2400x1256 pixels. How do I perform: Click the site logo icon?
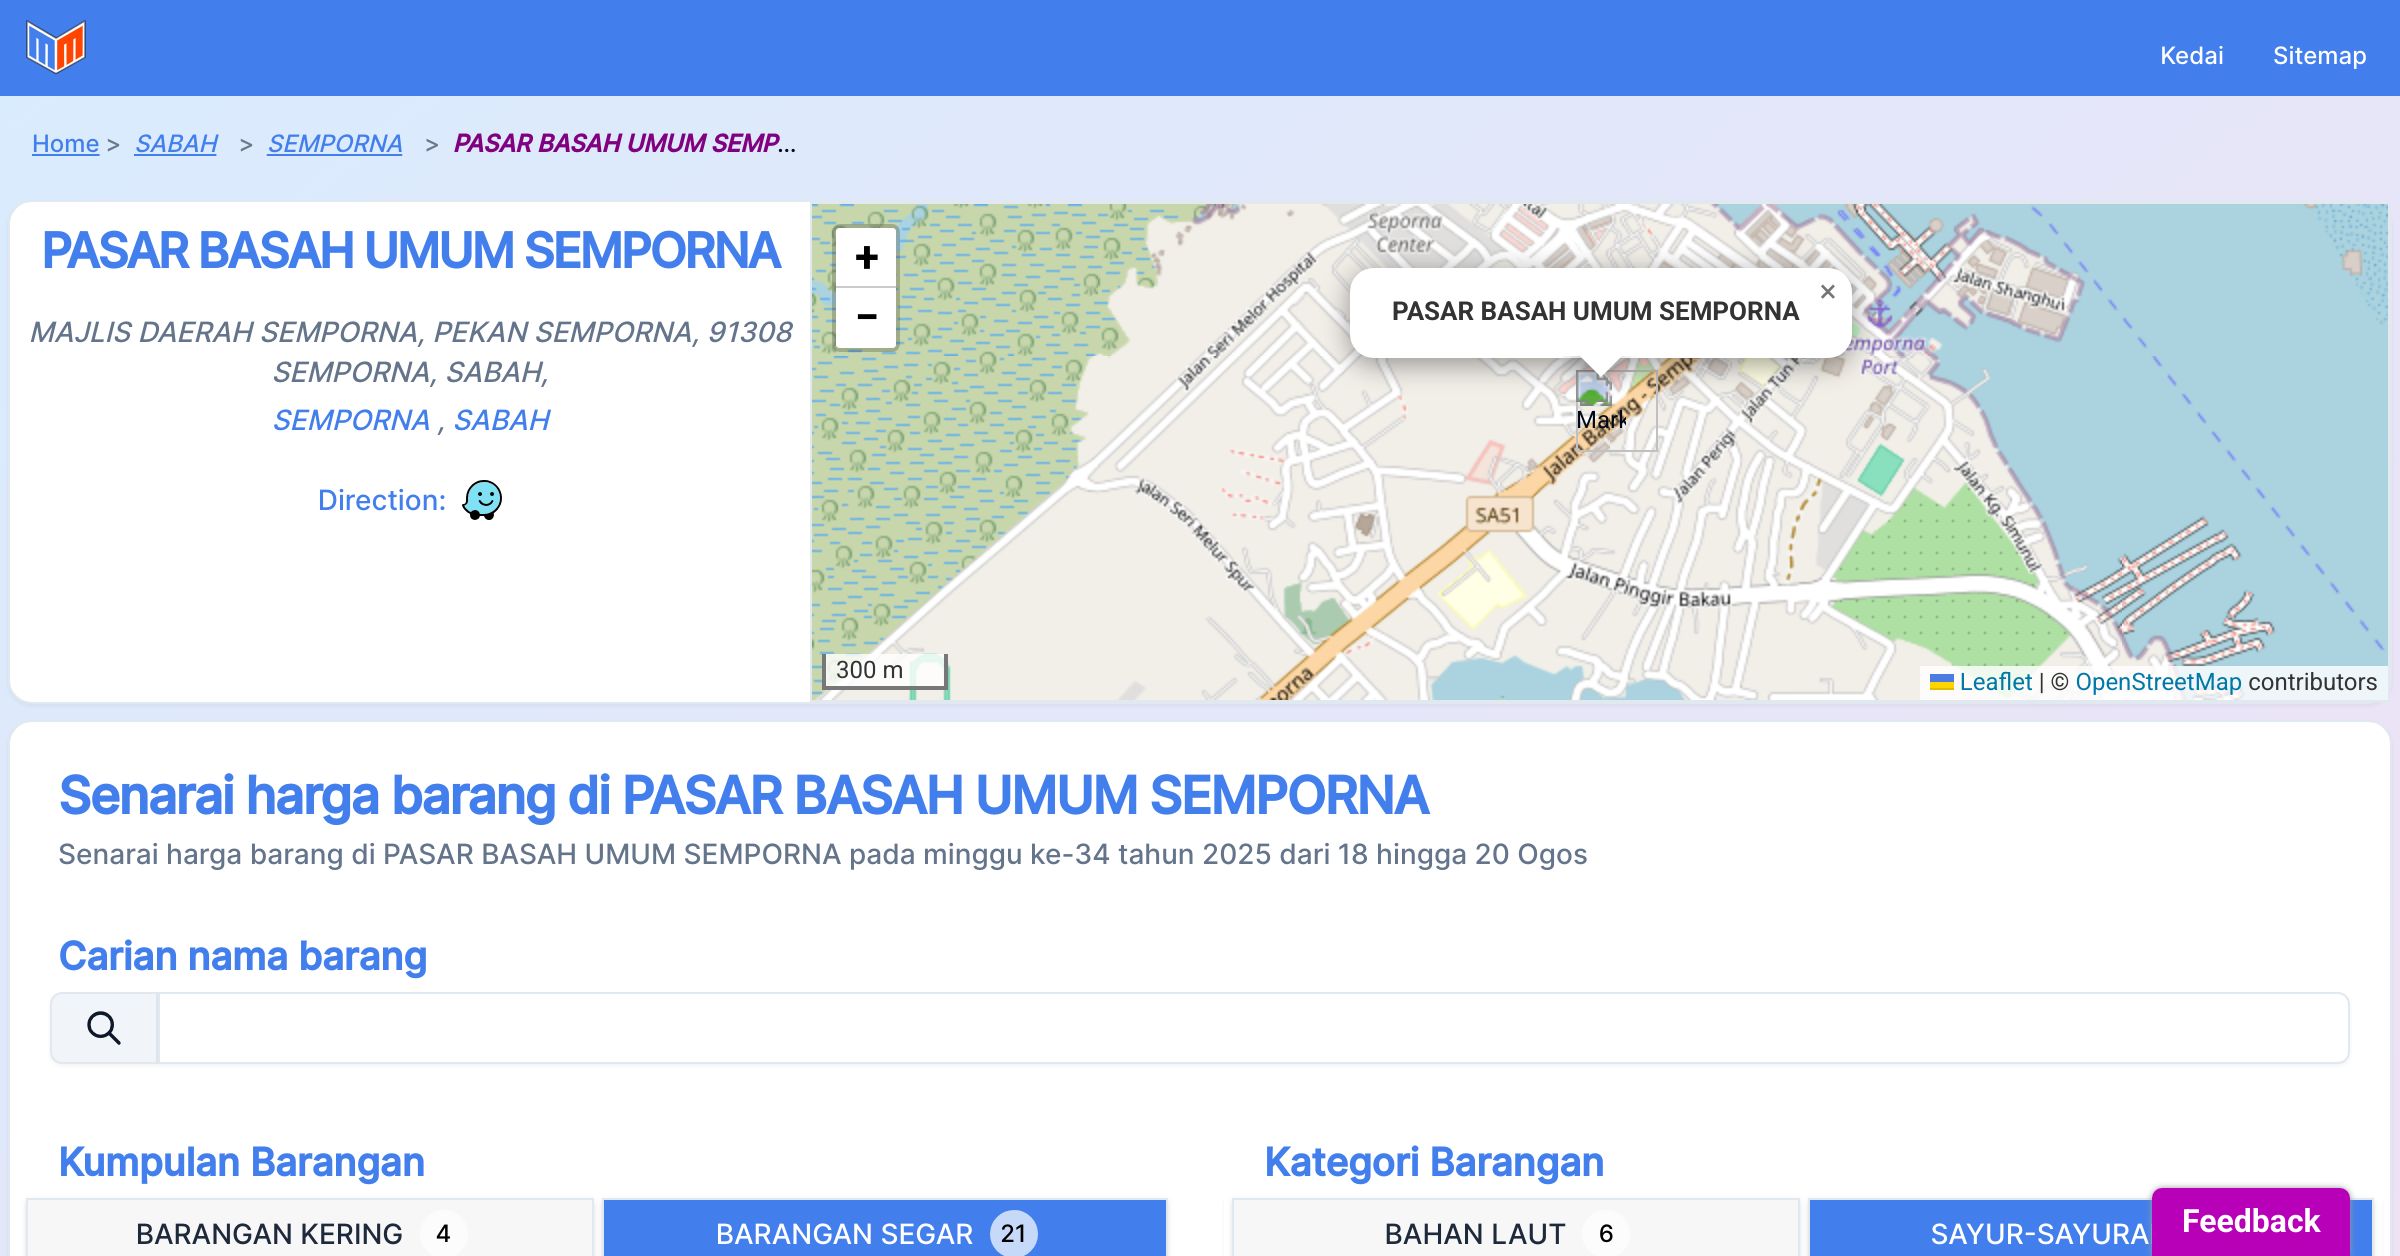[x=56, y=47]
